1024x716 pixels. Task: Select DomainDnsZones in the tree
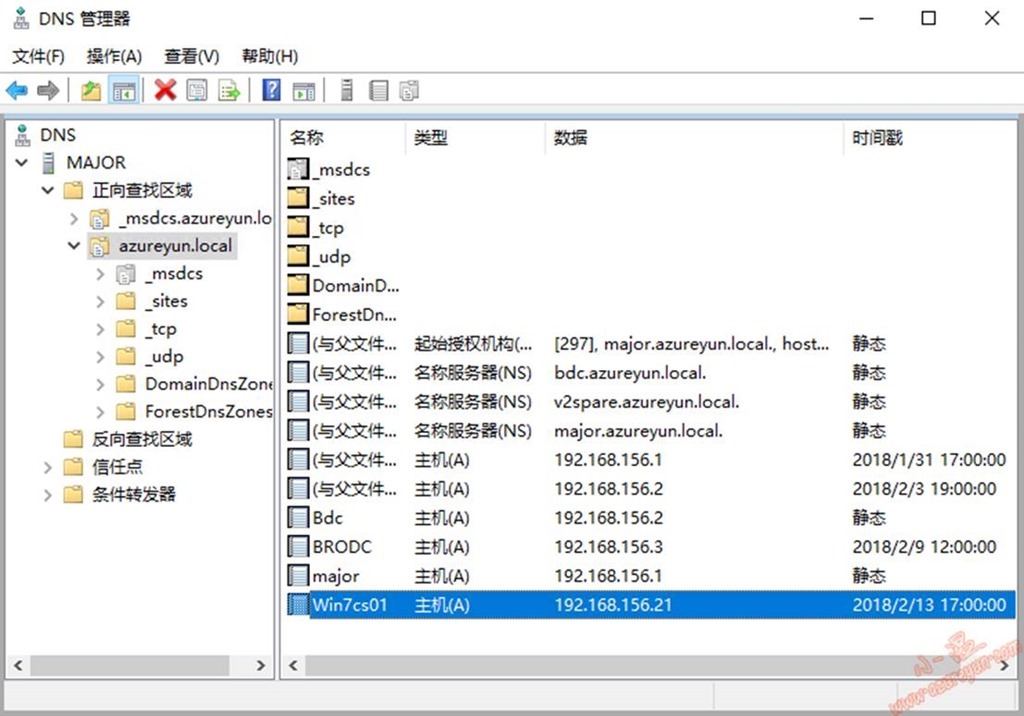point(208,384)
